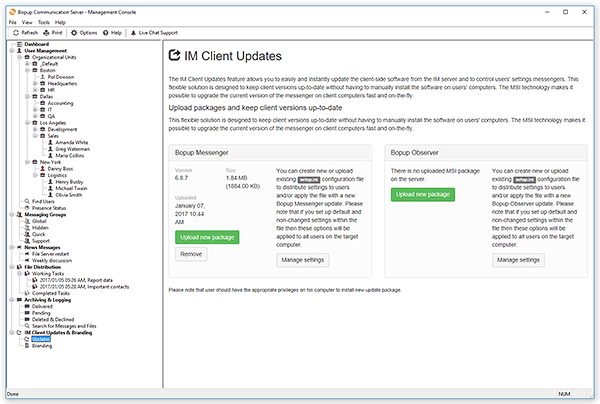Click the Organizational Units briefcase icon
Image resolution: width=600 pixels, height=404 pixels.
[27, 57]
